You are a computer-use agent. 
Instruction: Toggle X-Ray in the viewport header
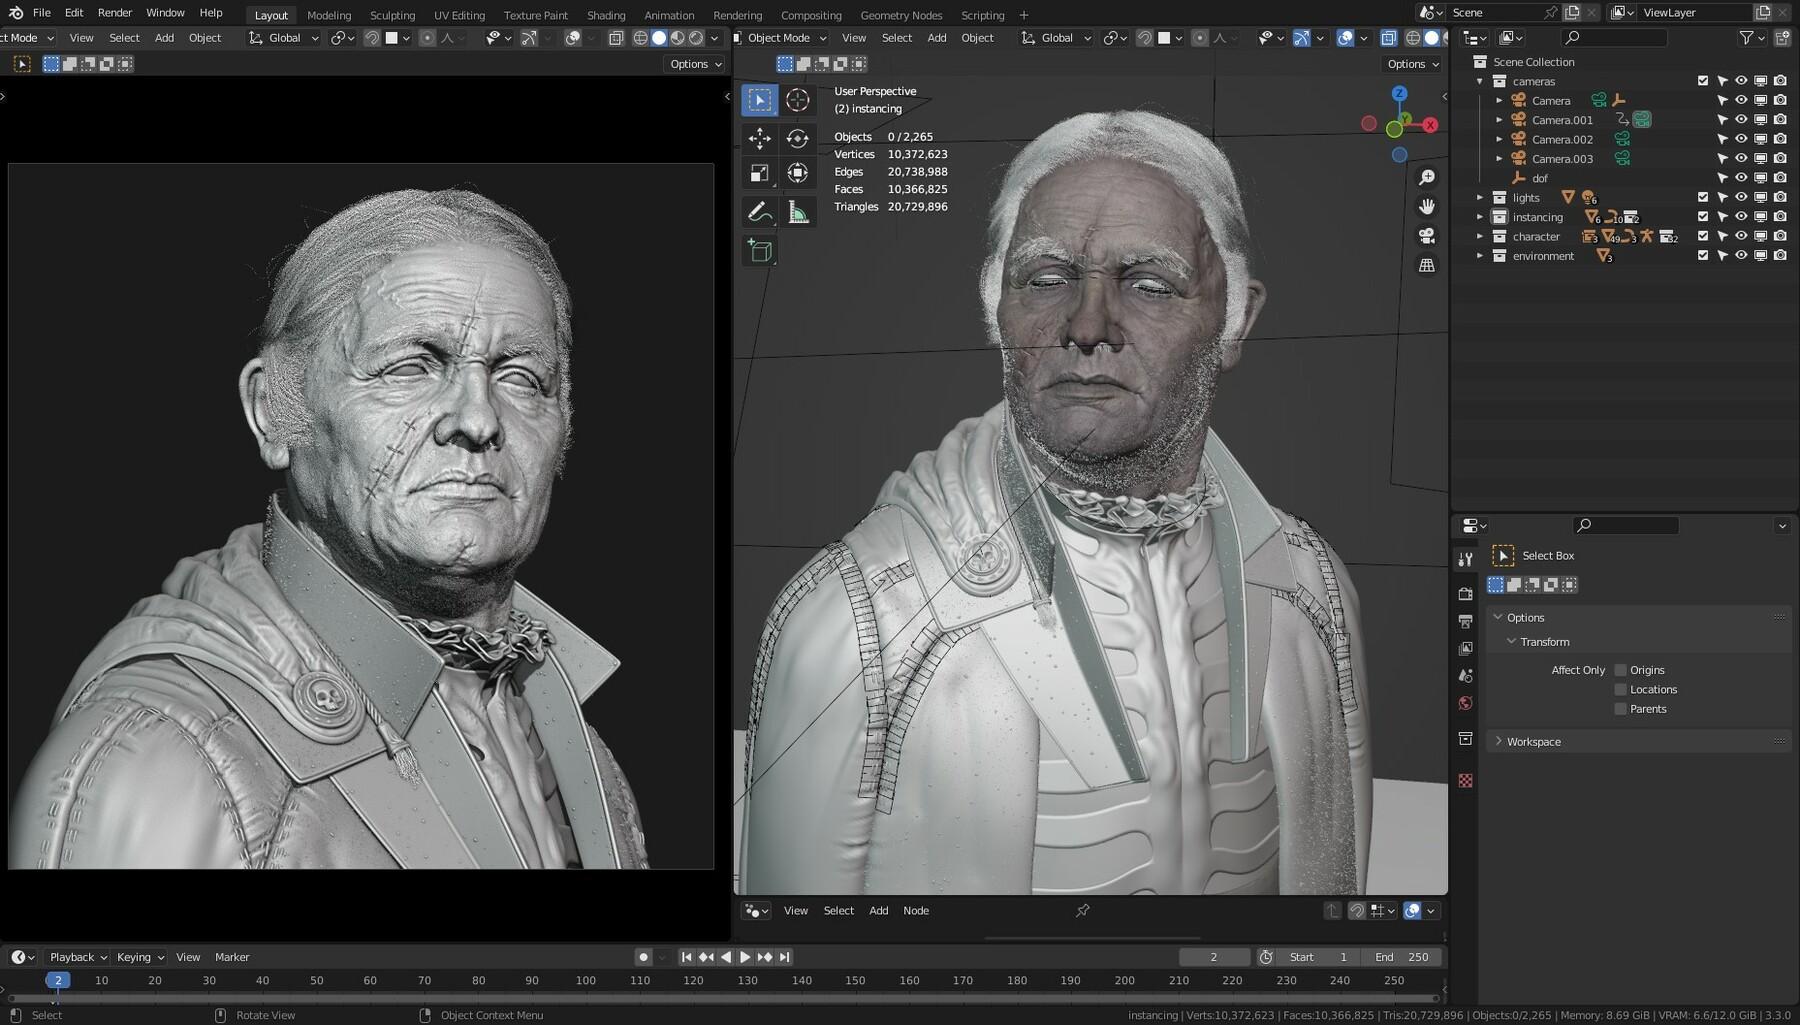[1389, 37]
